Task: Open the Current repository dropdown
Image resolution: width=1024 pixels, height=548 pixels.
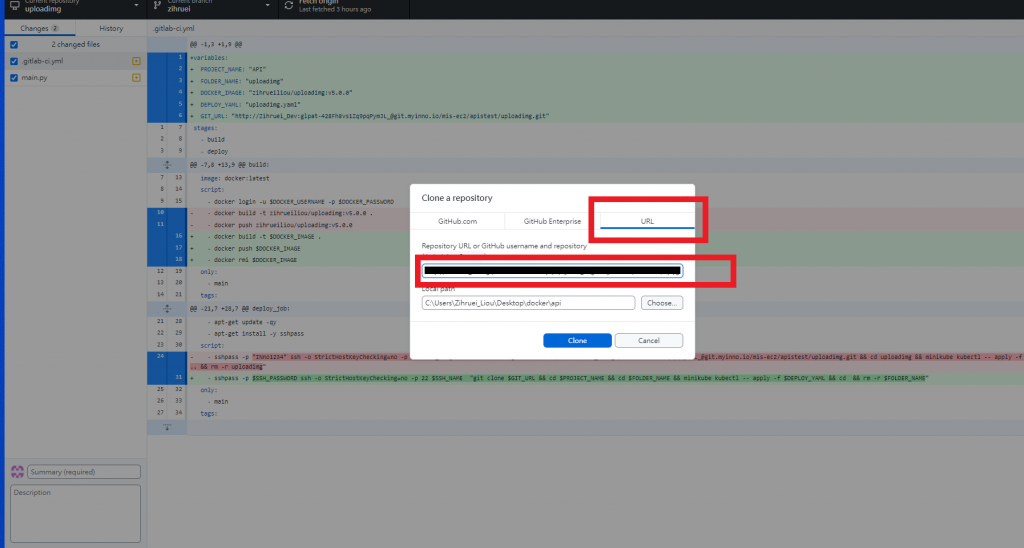Action: coord(76,7)
